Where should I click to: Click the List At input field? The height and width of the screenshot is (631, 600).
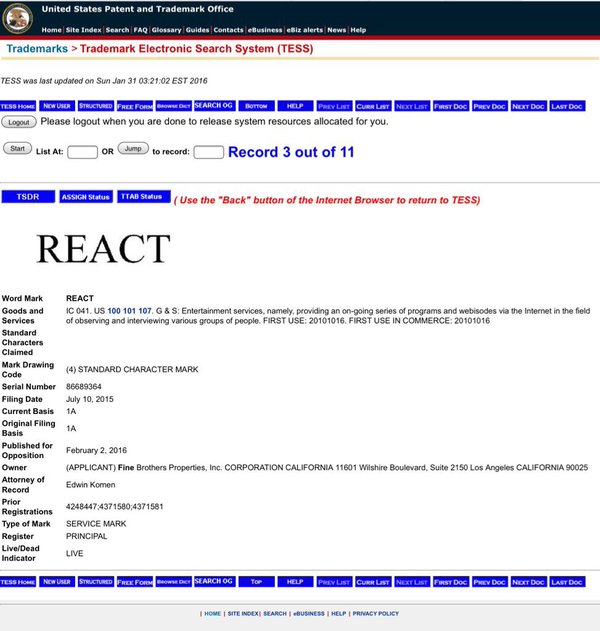[82, 152]
